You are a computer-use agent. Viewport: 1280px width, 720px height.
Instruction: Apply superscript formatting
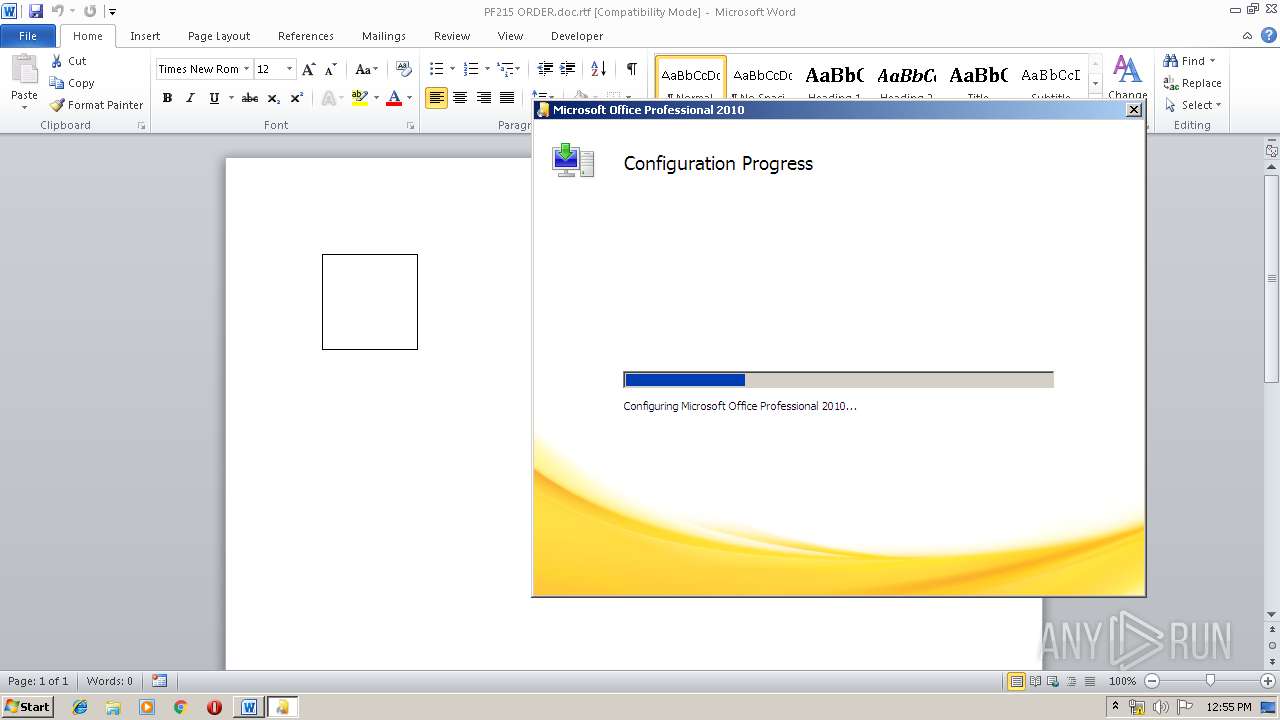[297, 98]
